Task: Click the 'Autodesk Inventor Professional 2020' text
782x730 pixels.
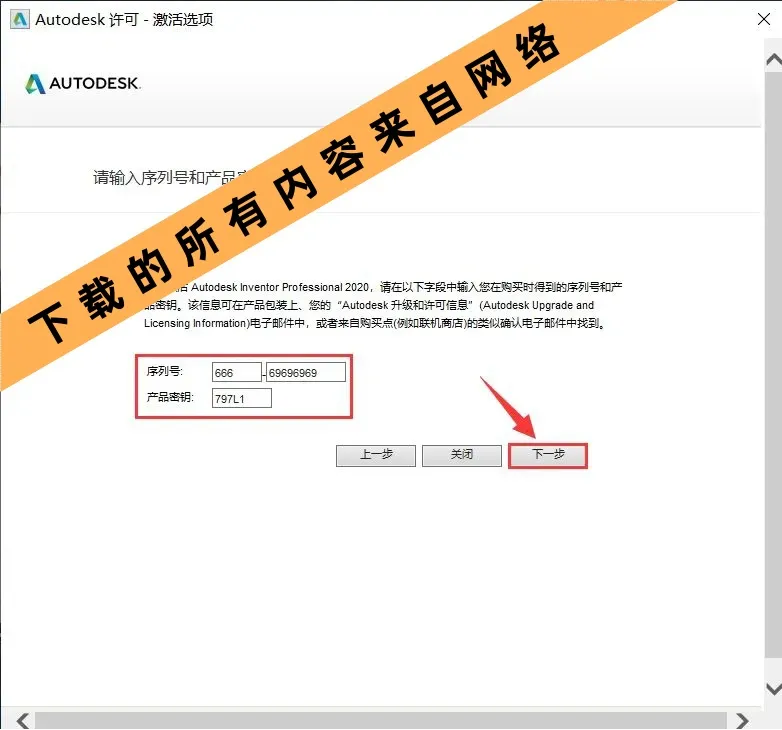Action: [x=280, y=287]
